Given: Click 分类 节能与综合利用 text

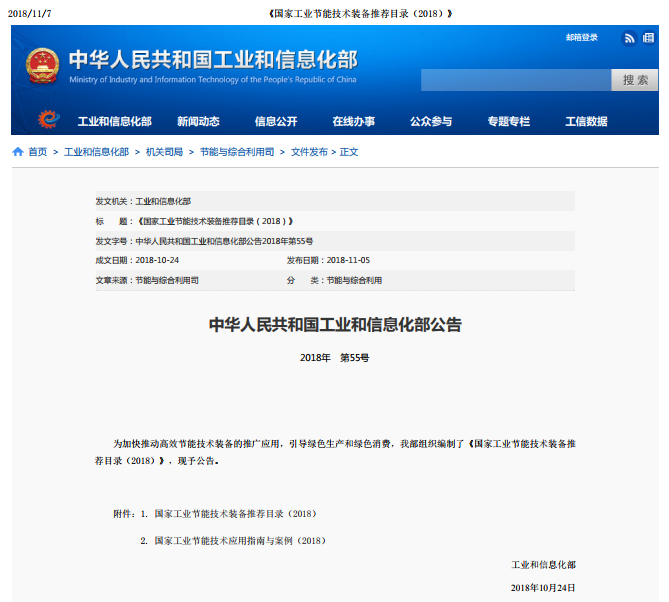Looking at the screenshot, I should tap(334, 280).
